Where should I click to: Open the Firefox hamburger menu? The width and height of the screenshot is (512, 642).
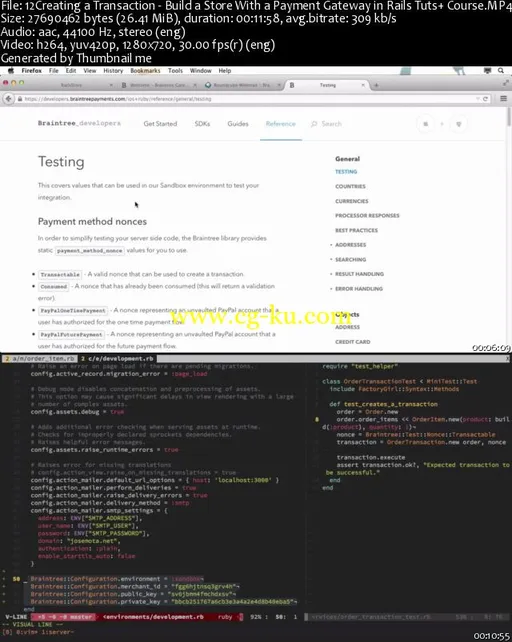503,99
